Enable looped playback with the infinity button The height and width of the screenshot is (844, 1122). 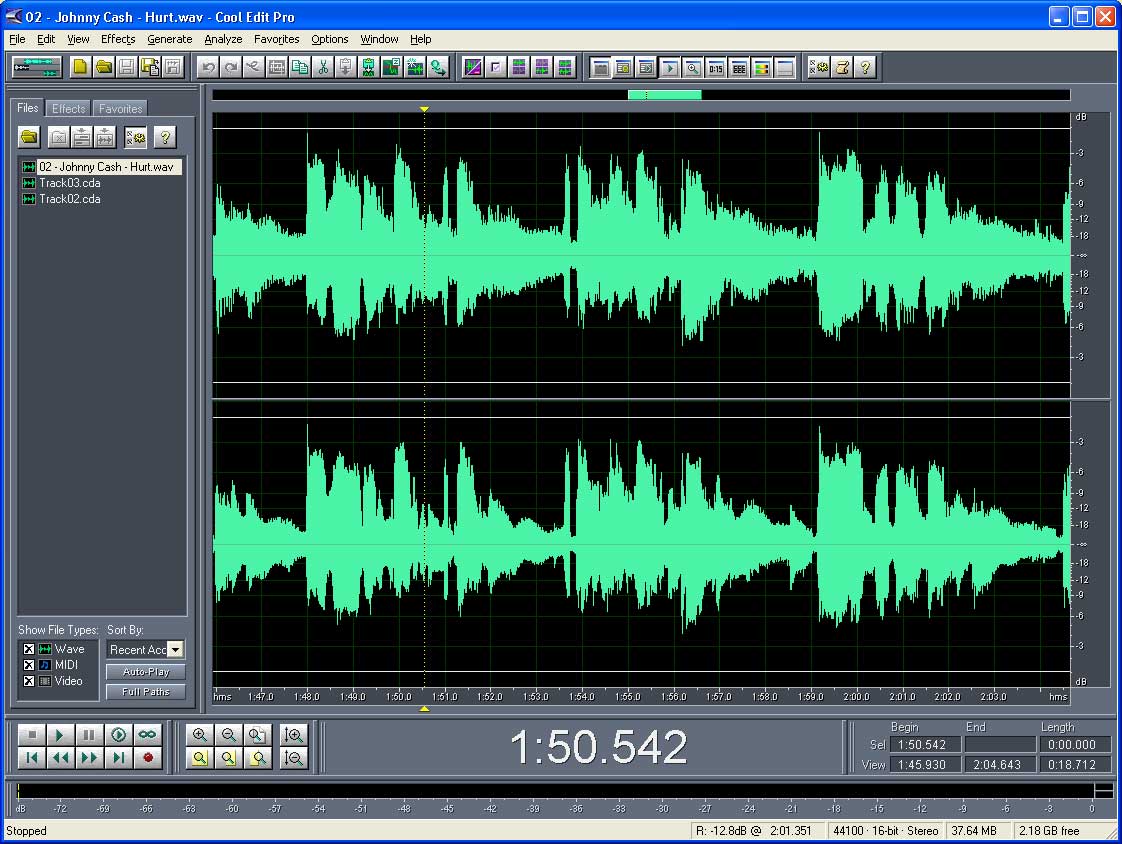147,734
